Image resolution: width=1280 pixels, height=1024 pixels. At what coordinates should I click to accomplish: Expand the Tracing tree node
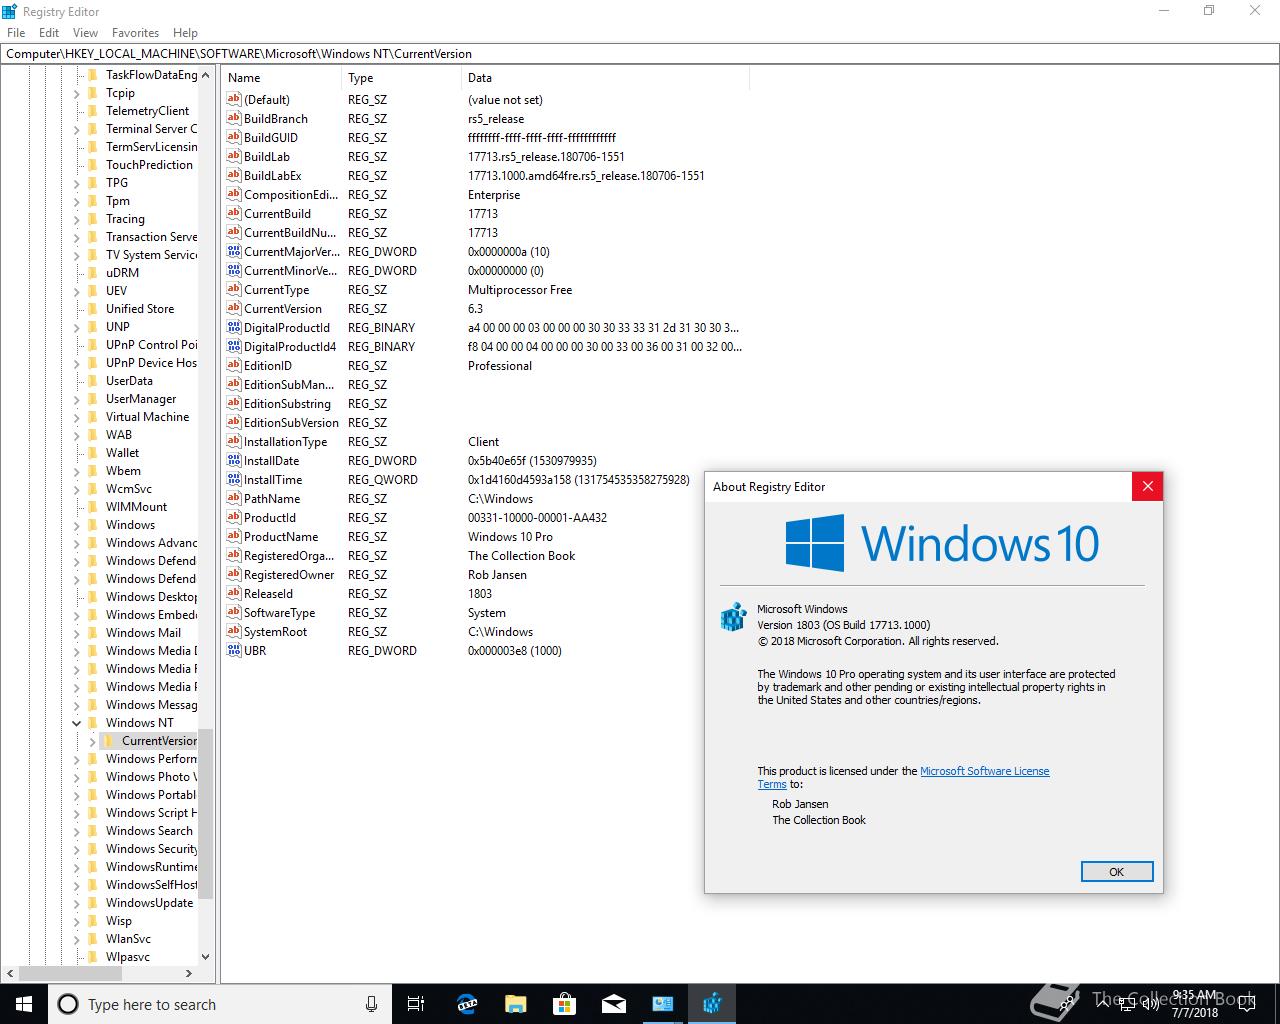pos(77,219)
